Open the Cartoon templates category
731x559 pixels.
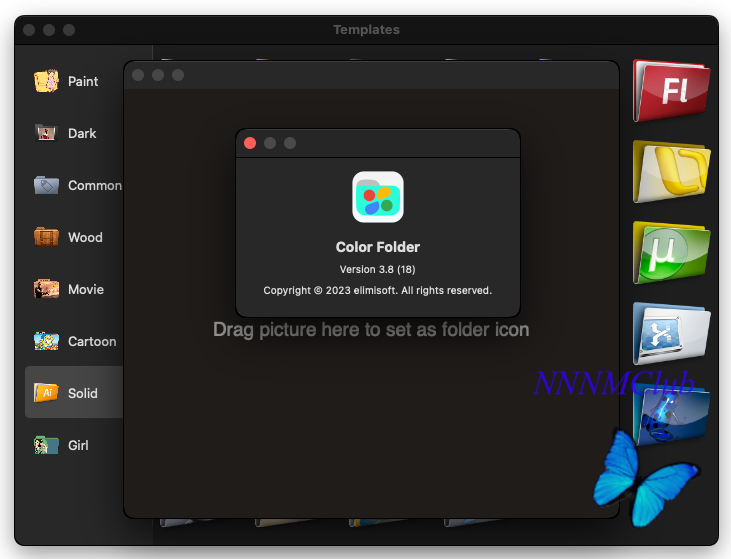[x=74, y=341]
